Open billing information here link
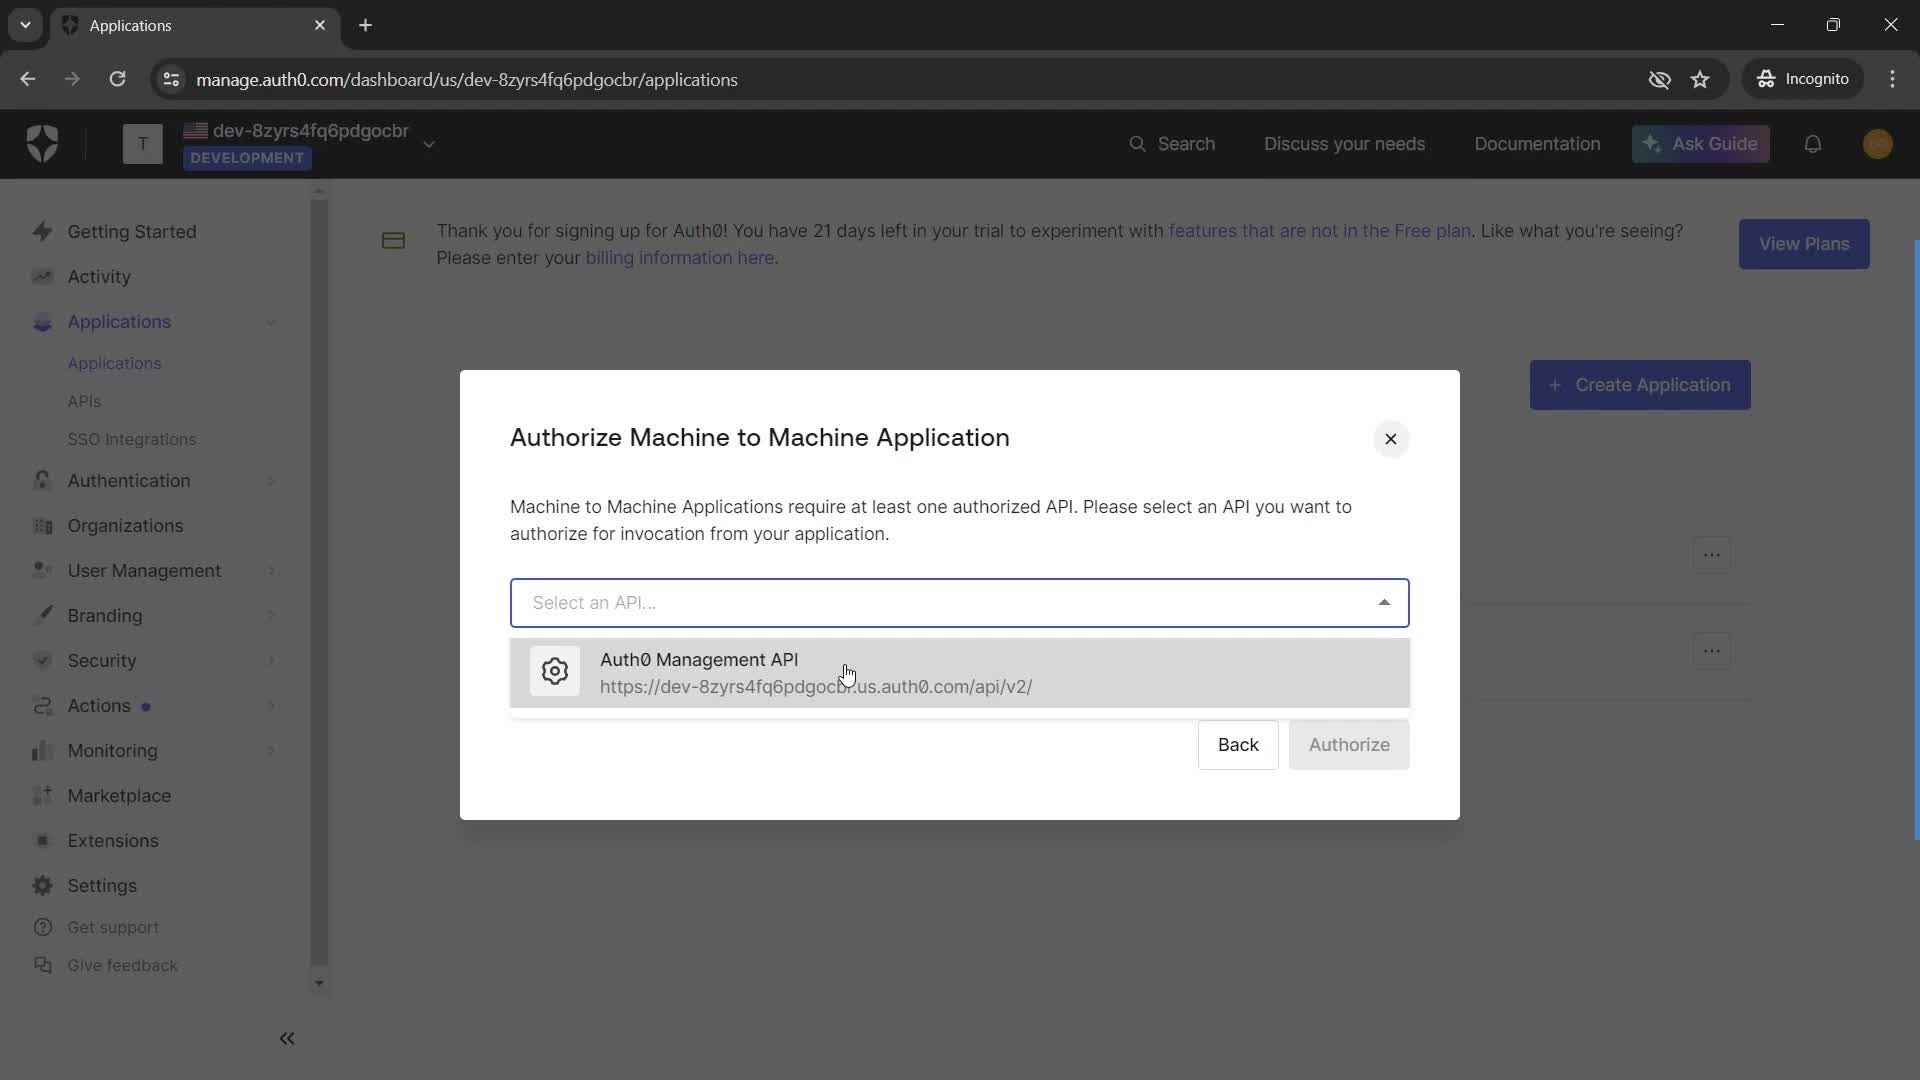The width and height of the screenshot is (1920, 1080). point(680,258)
